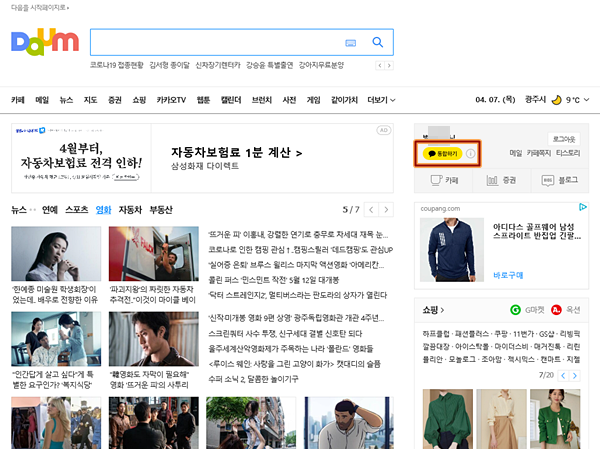This screenshot has width=600, height=449.
Task: Open headline about 닥터 스트레인지2
Action: pos(298,295)
